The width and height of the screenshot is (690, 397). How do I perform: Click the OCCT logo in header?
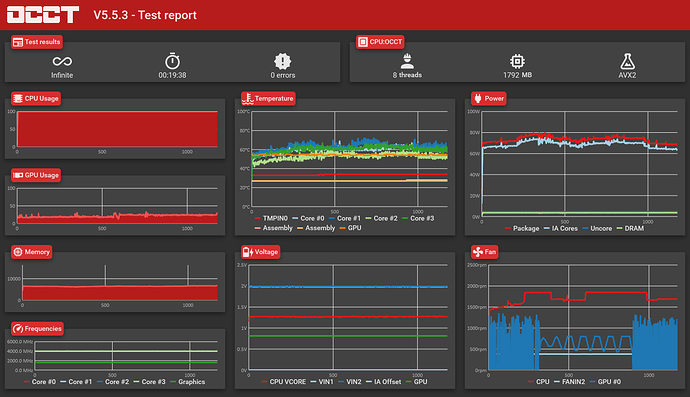(43, 15)
